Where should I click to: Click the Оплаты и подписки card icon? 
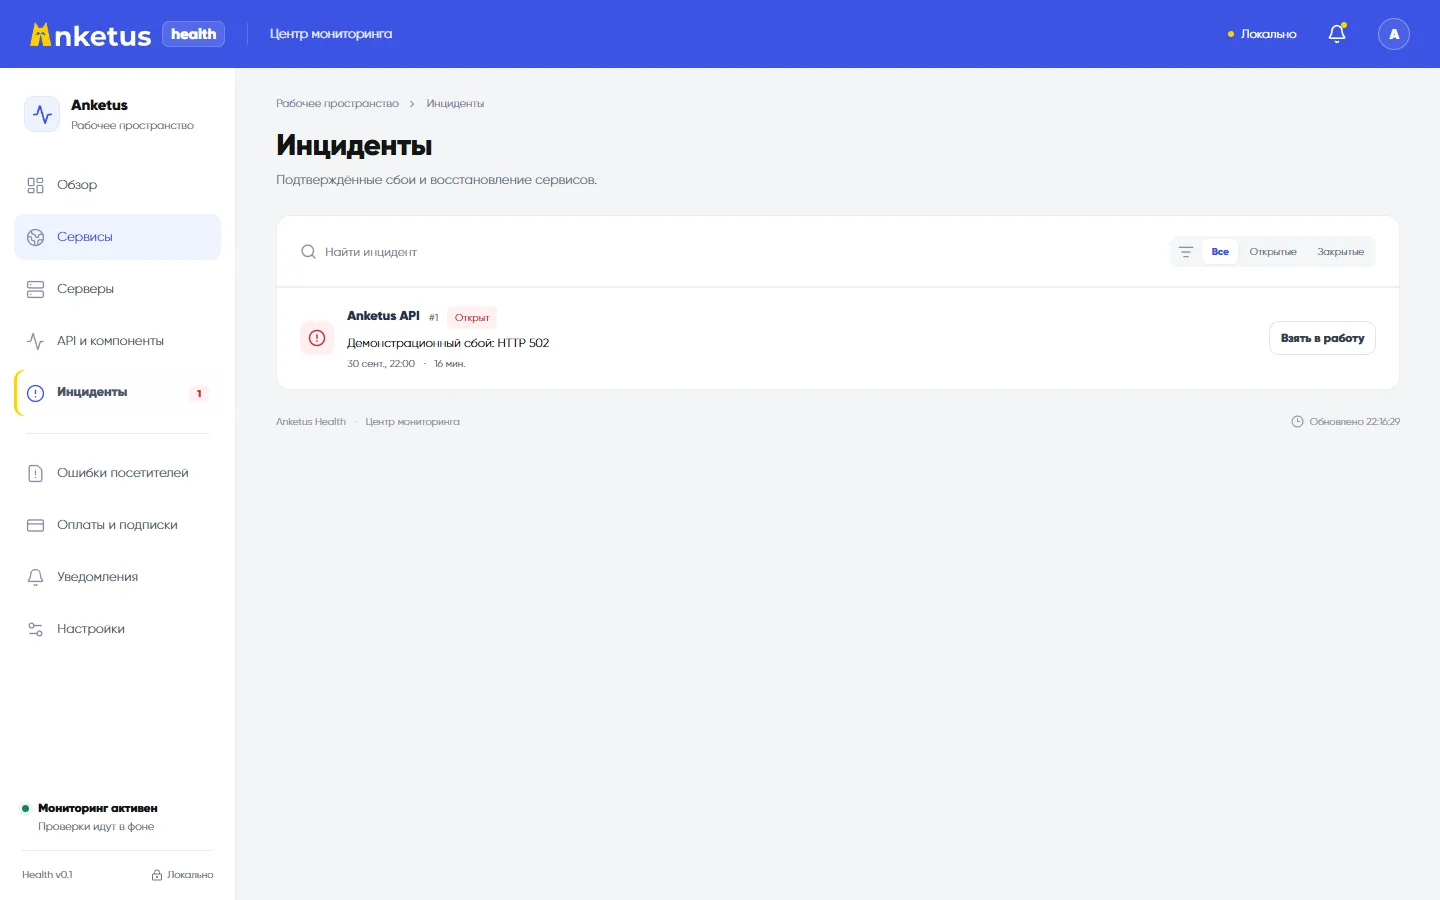point(36,525)
